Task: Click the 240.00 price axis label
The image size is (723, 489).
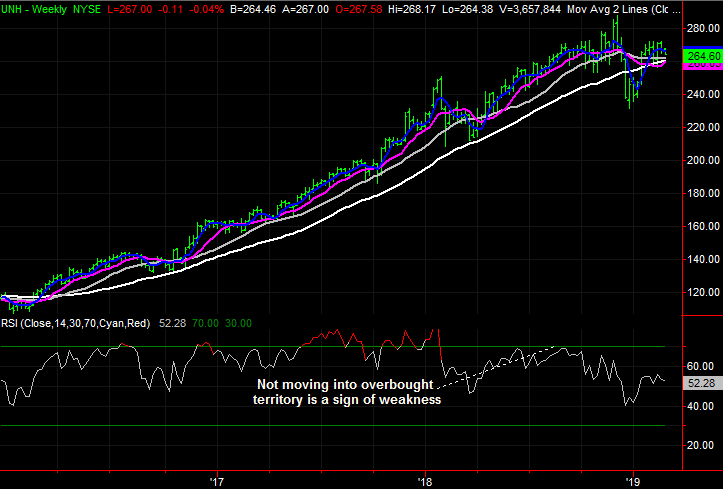Action: coord(704,94)
